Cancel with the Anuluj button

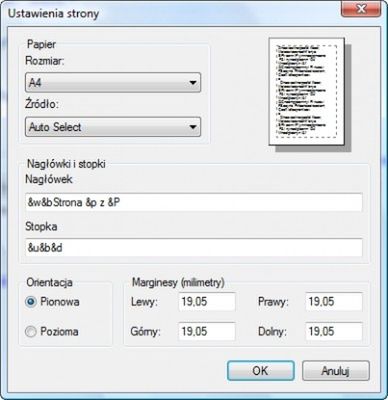[336, 371]
